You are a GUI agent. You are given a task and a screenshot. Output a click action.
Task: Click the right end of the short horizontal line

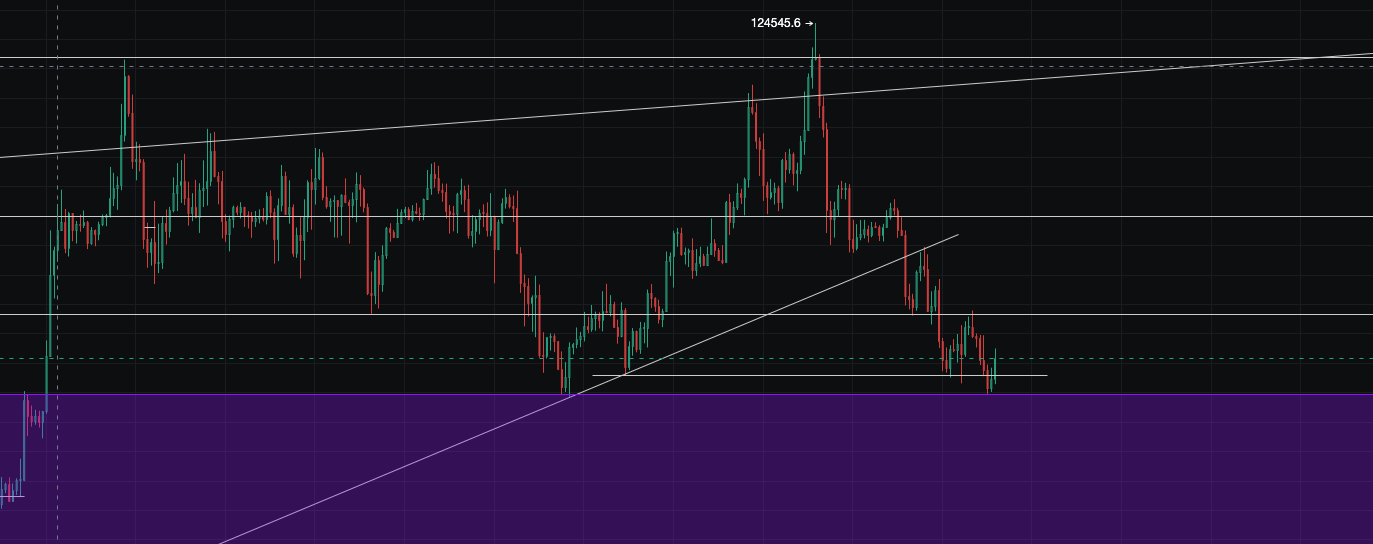[1046, 376]
